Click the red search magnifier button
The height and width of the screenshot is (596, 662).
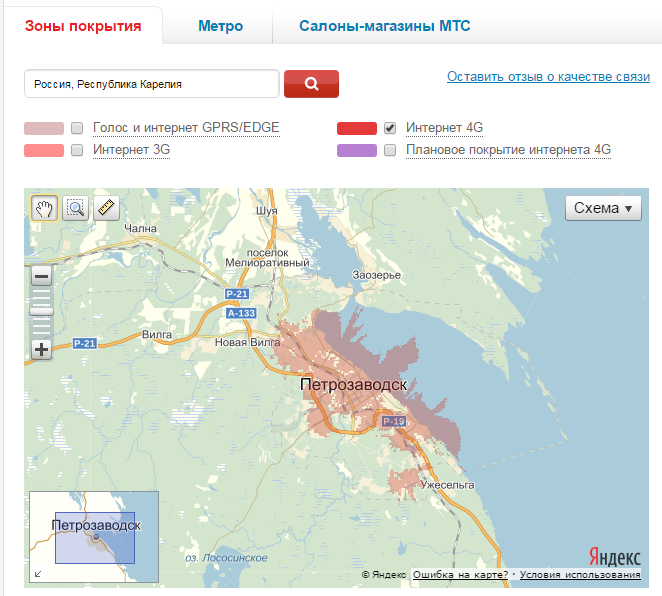pyautogui.click(x=311, y=84)
